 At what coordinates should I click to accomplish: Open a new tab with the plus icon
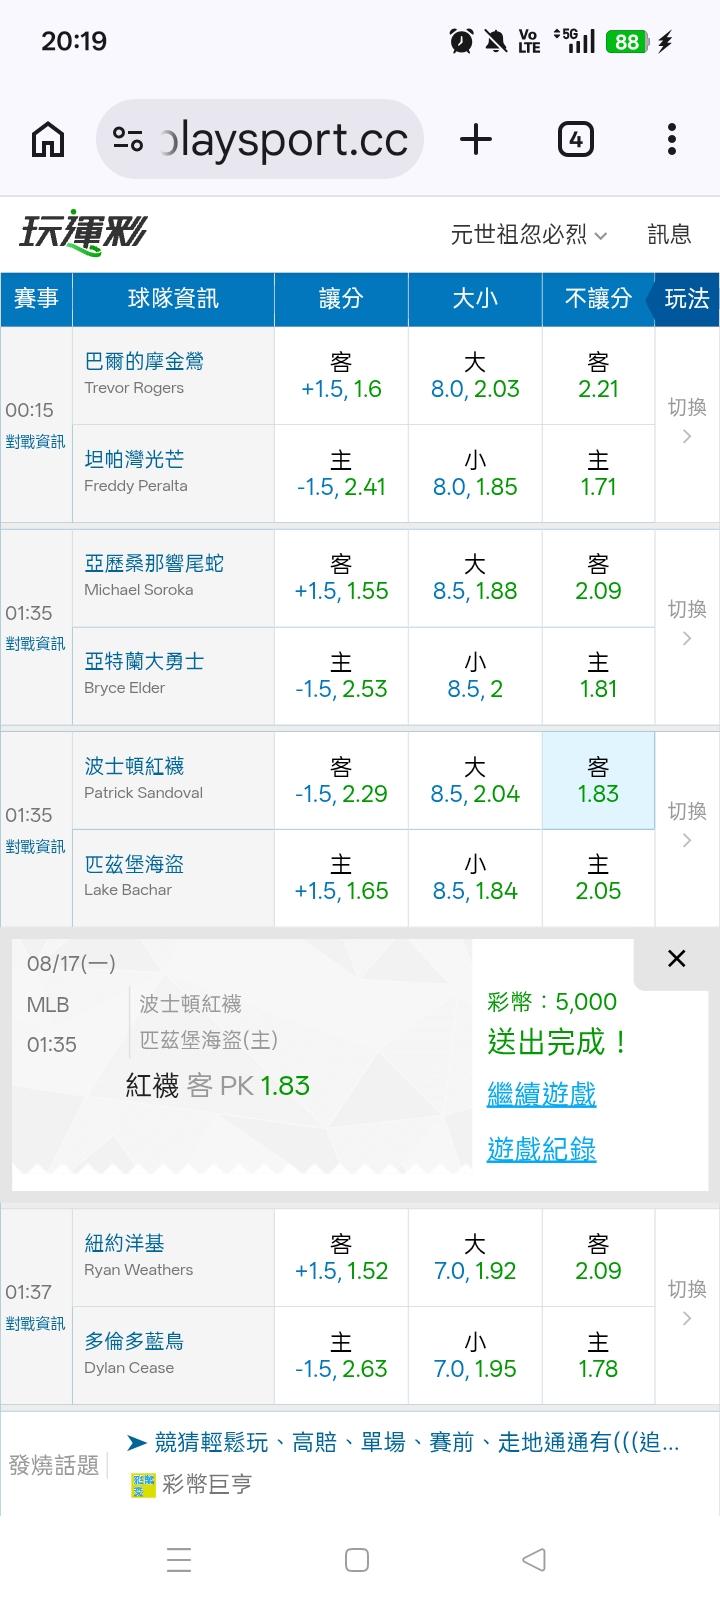pos(476,140)
